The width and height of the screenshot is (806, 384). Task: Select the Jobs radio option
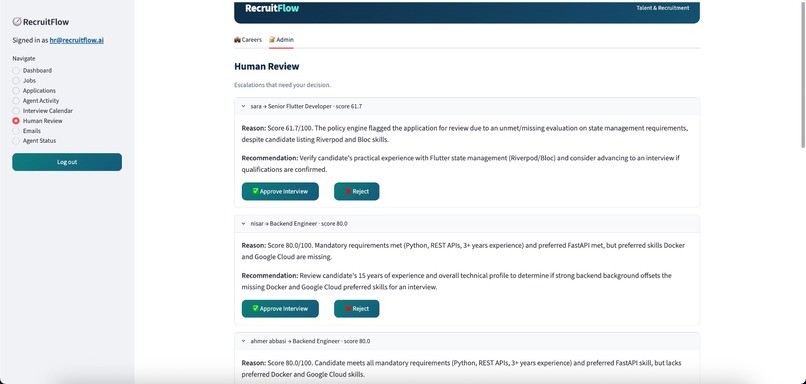coord(24,81)
